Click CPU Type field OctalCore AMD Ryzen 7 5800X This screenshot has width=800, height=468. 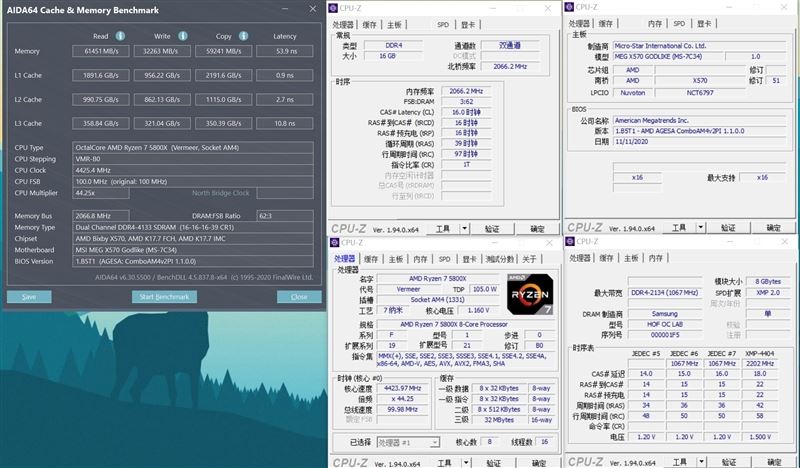pyautogui.click(x=193, y=147)
